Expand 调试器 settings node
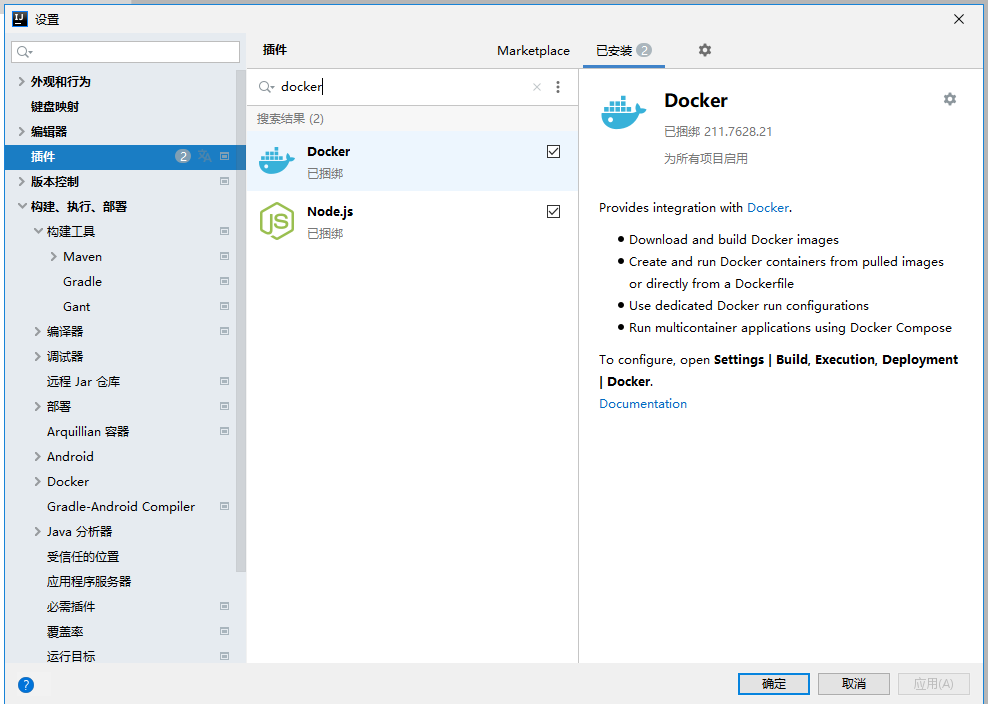Image resolution: width=988 pixels, height=704 pixels. (38, 356)
